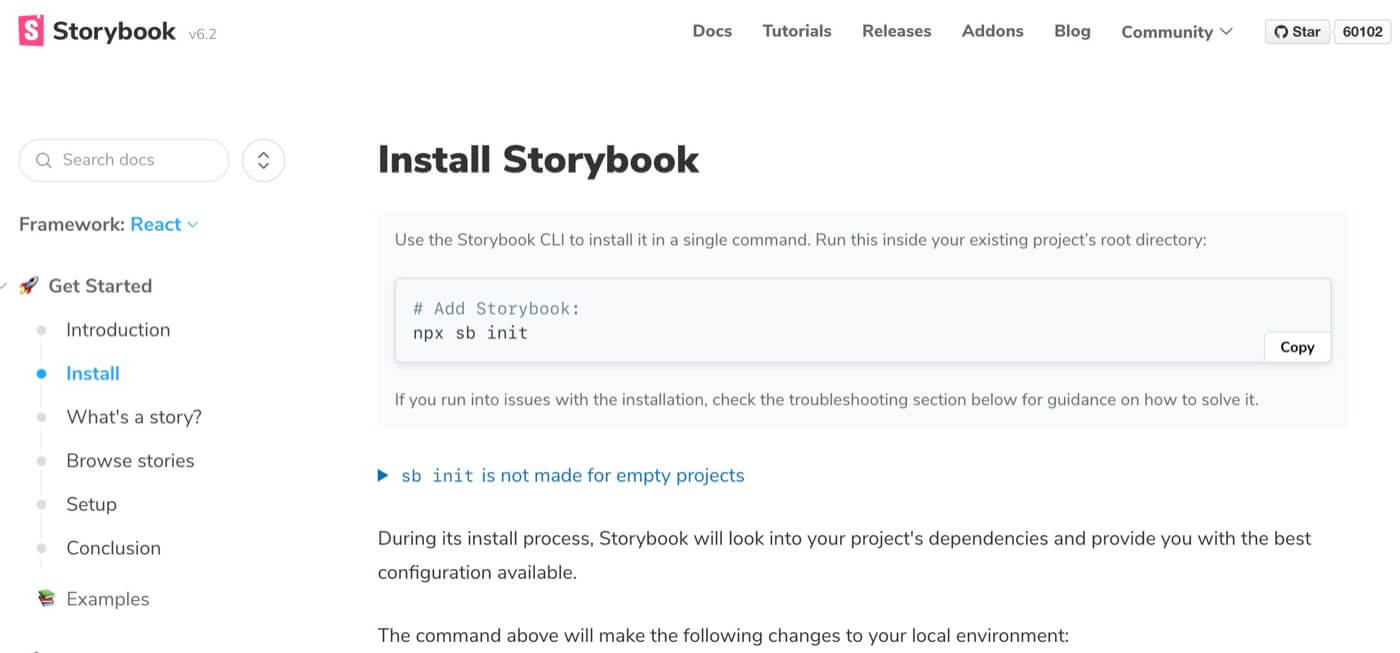The width and height of the screenshot is (1400, 653).
Task: Star the Storybook repository
Action: pos(1297,31)
